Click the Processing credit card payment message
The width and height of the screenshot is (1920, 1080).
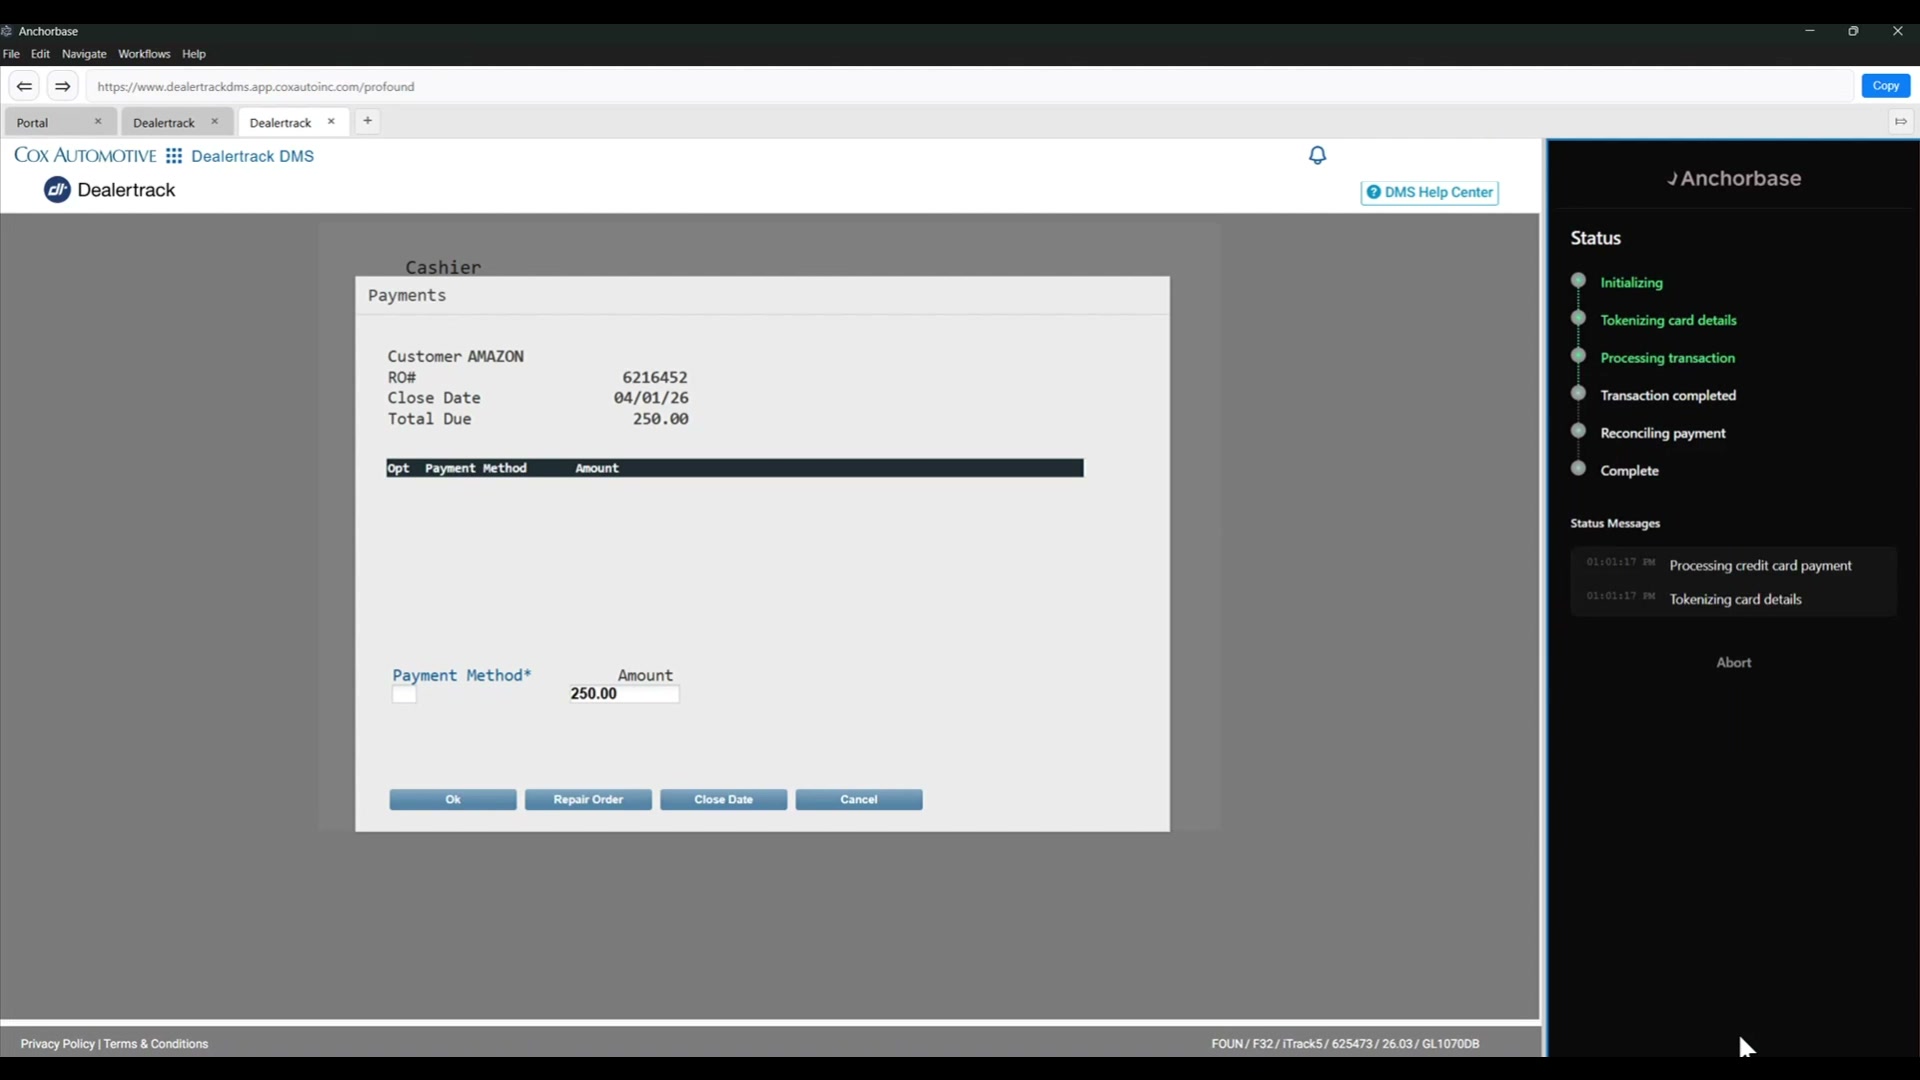tap(1760, 566)
